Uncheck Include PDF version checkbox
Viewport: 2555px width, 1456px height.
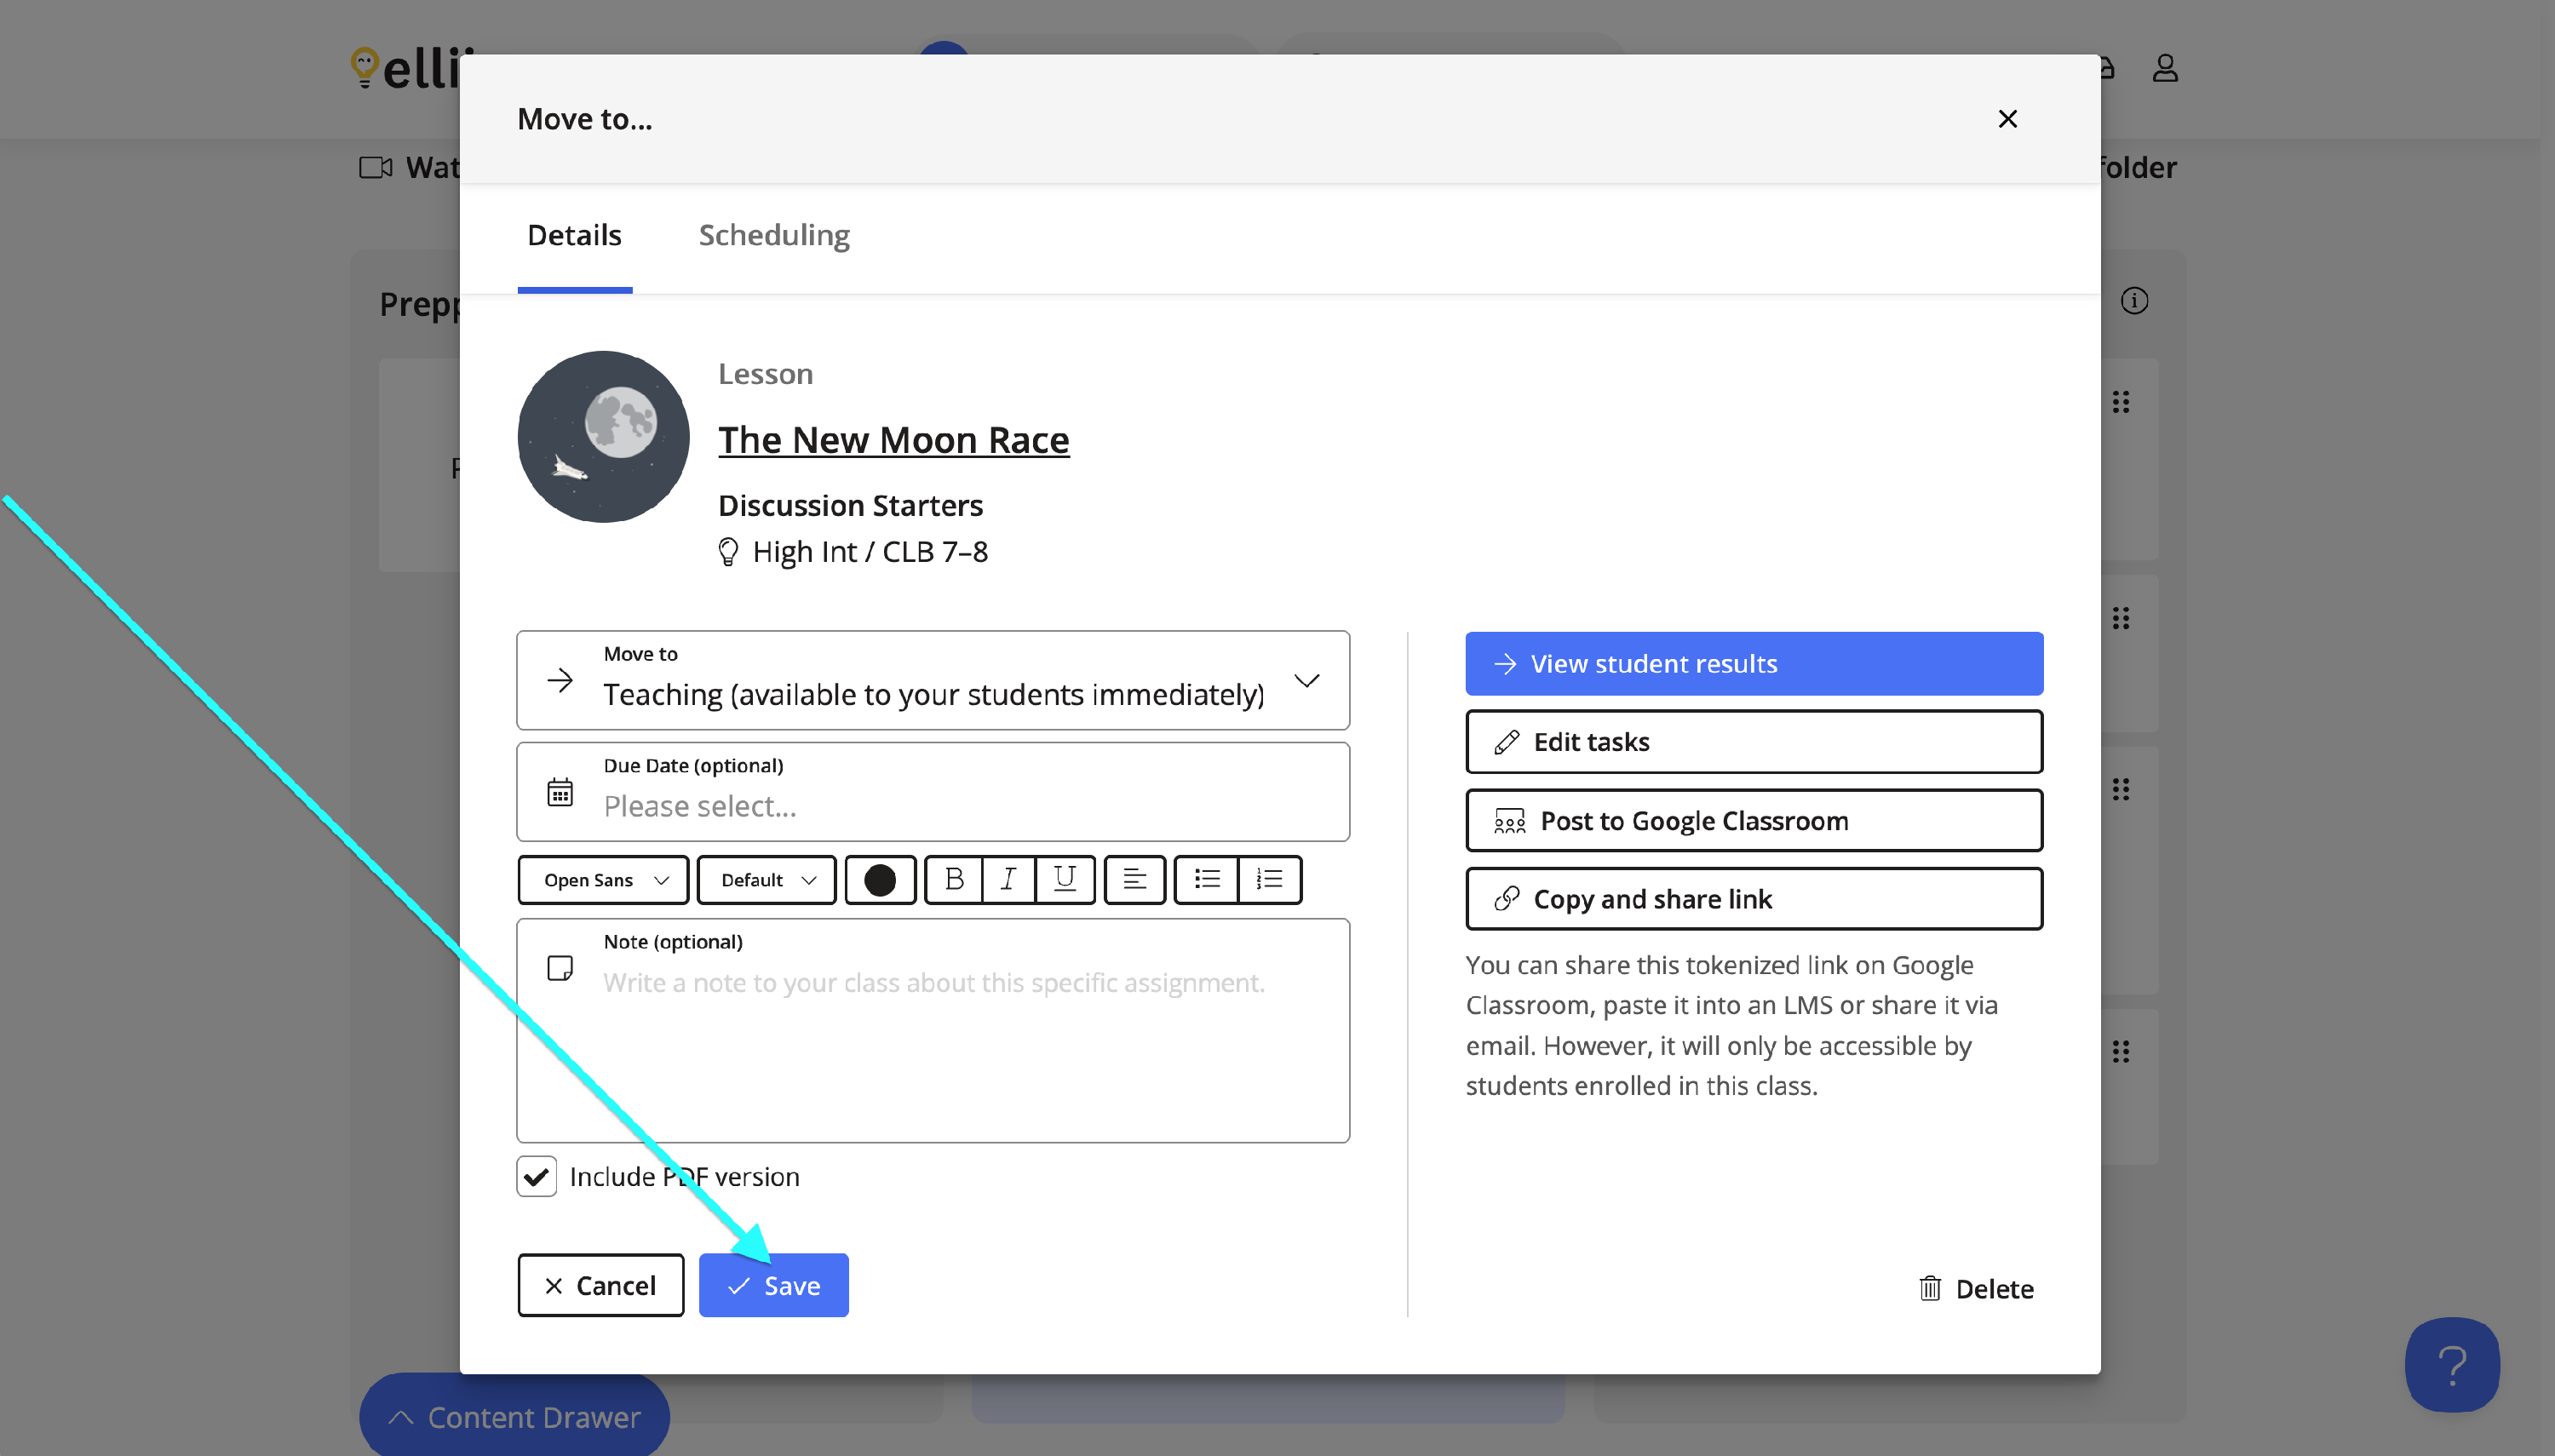point(537,1176)
